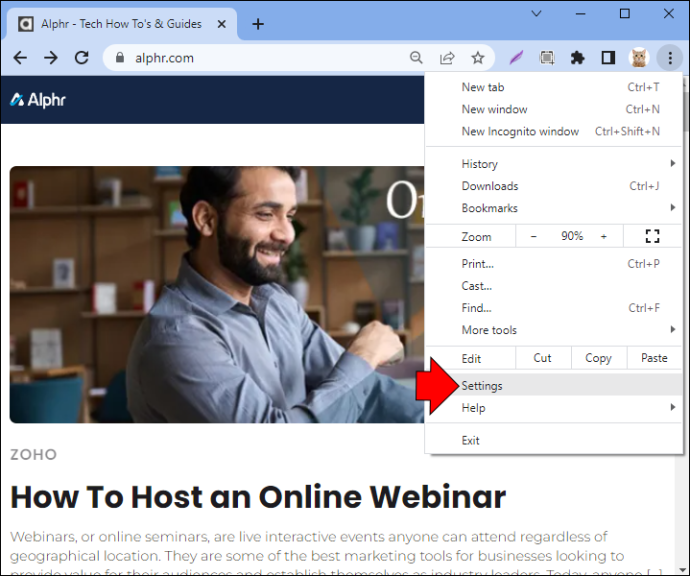Viewport: 690px width, 576px height.
Task: Reload the alphr.com page
Action: tap(81, 58)
